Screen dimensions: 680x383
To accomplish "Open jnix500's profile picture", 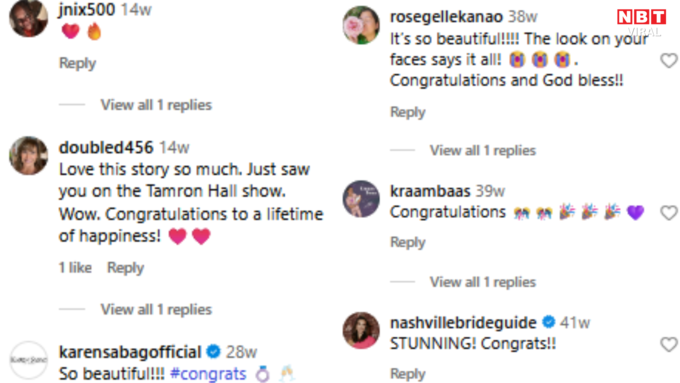I will coord(29,18).
